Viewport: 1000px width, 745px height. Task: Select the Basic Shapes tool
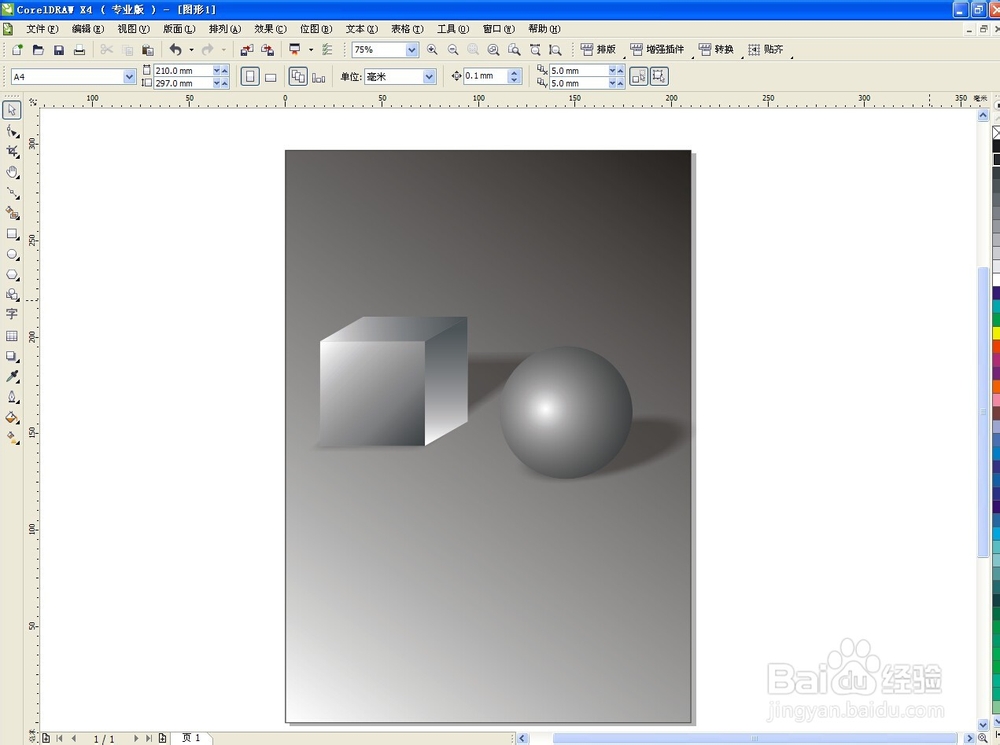tap(12, 295)
